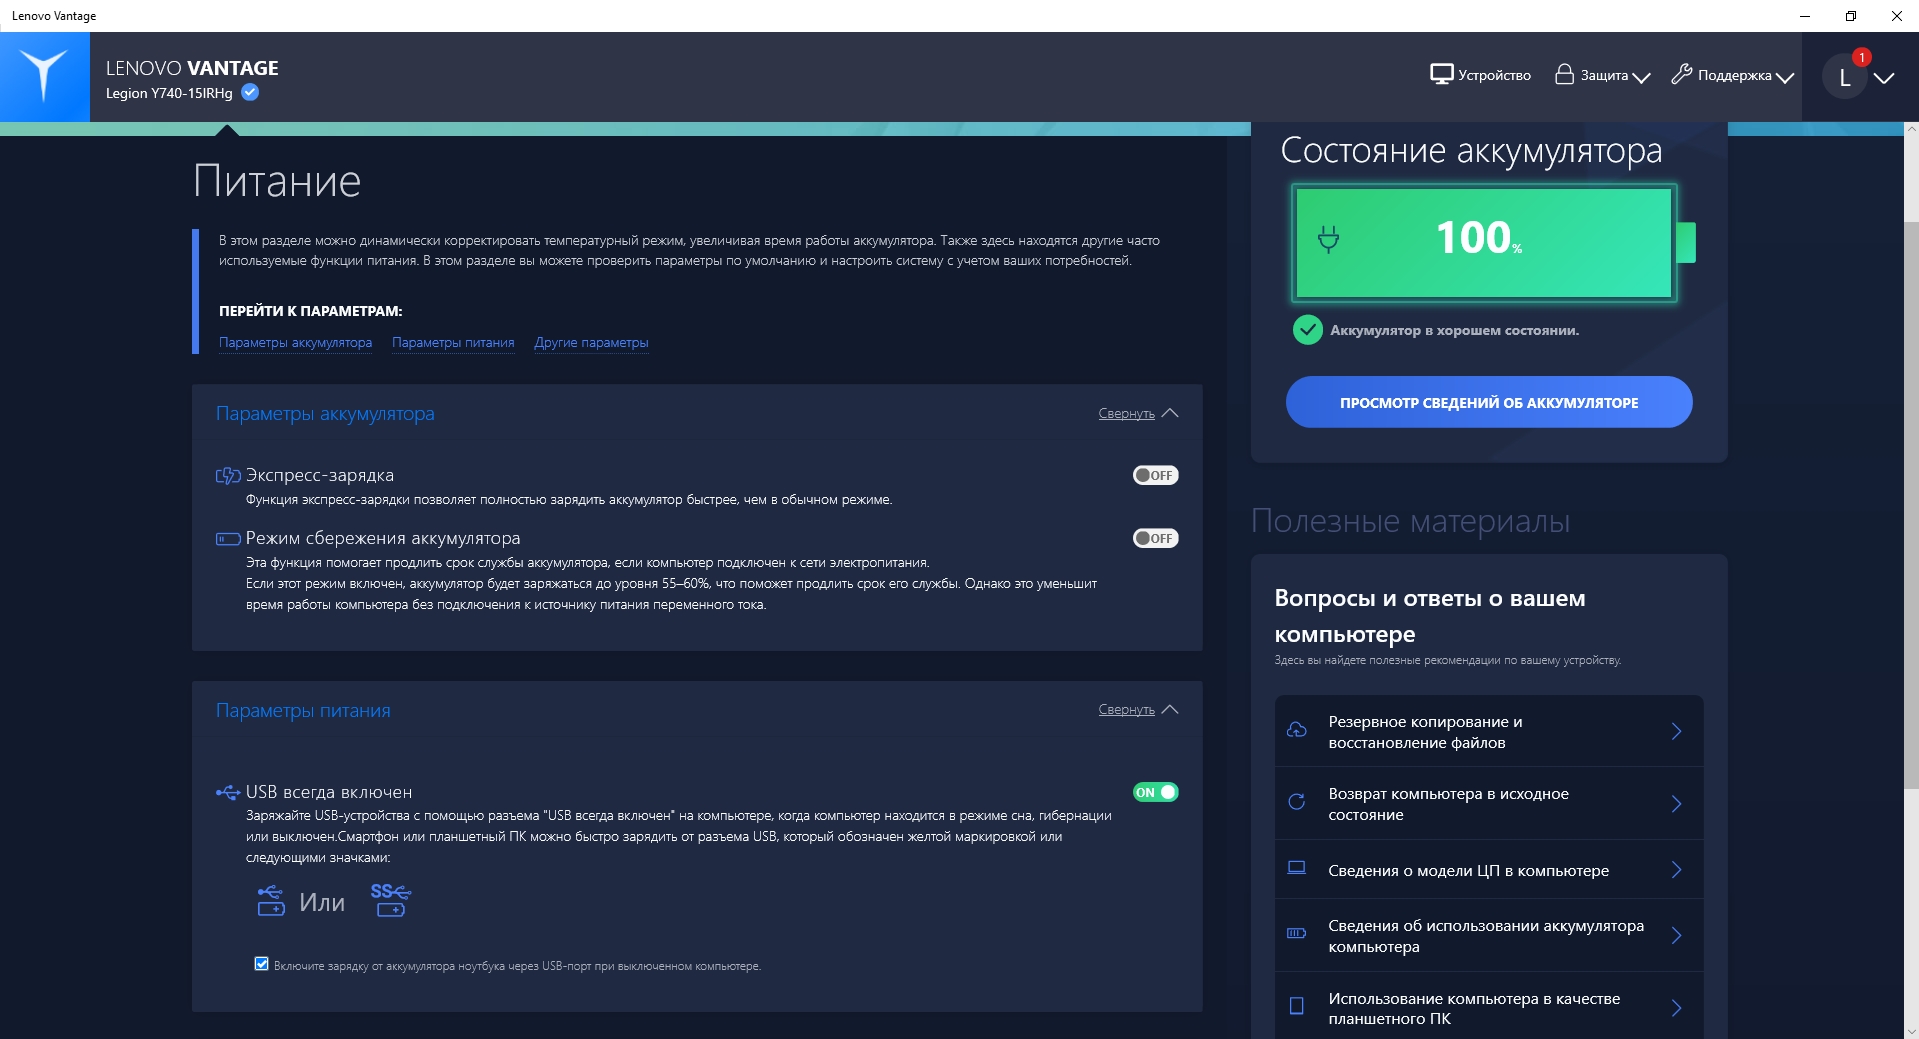Click Аккумулятор в хорошем состоянии status text
1919x1039 pixels.
(x=1454, y=330)
